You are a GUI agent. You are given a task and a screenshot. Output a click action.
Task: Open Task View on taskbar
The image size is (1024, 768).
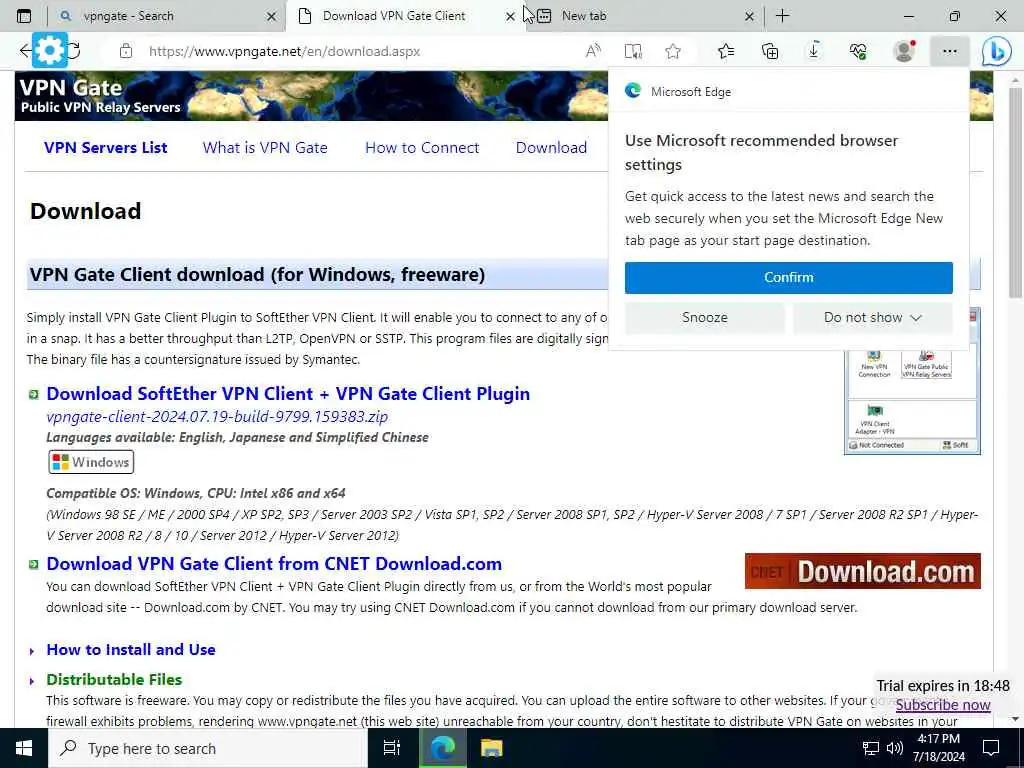coord(392,748)
